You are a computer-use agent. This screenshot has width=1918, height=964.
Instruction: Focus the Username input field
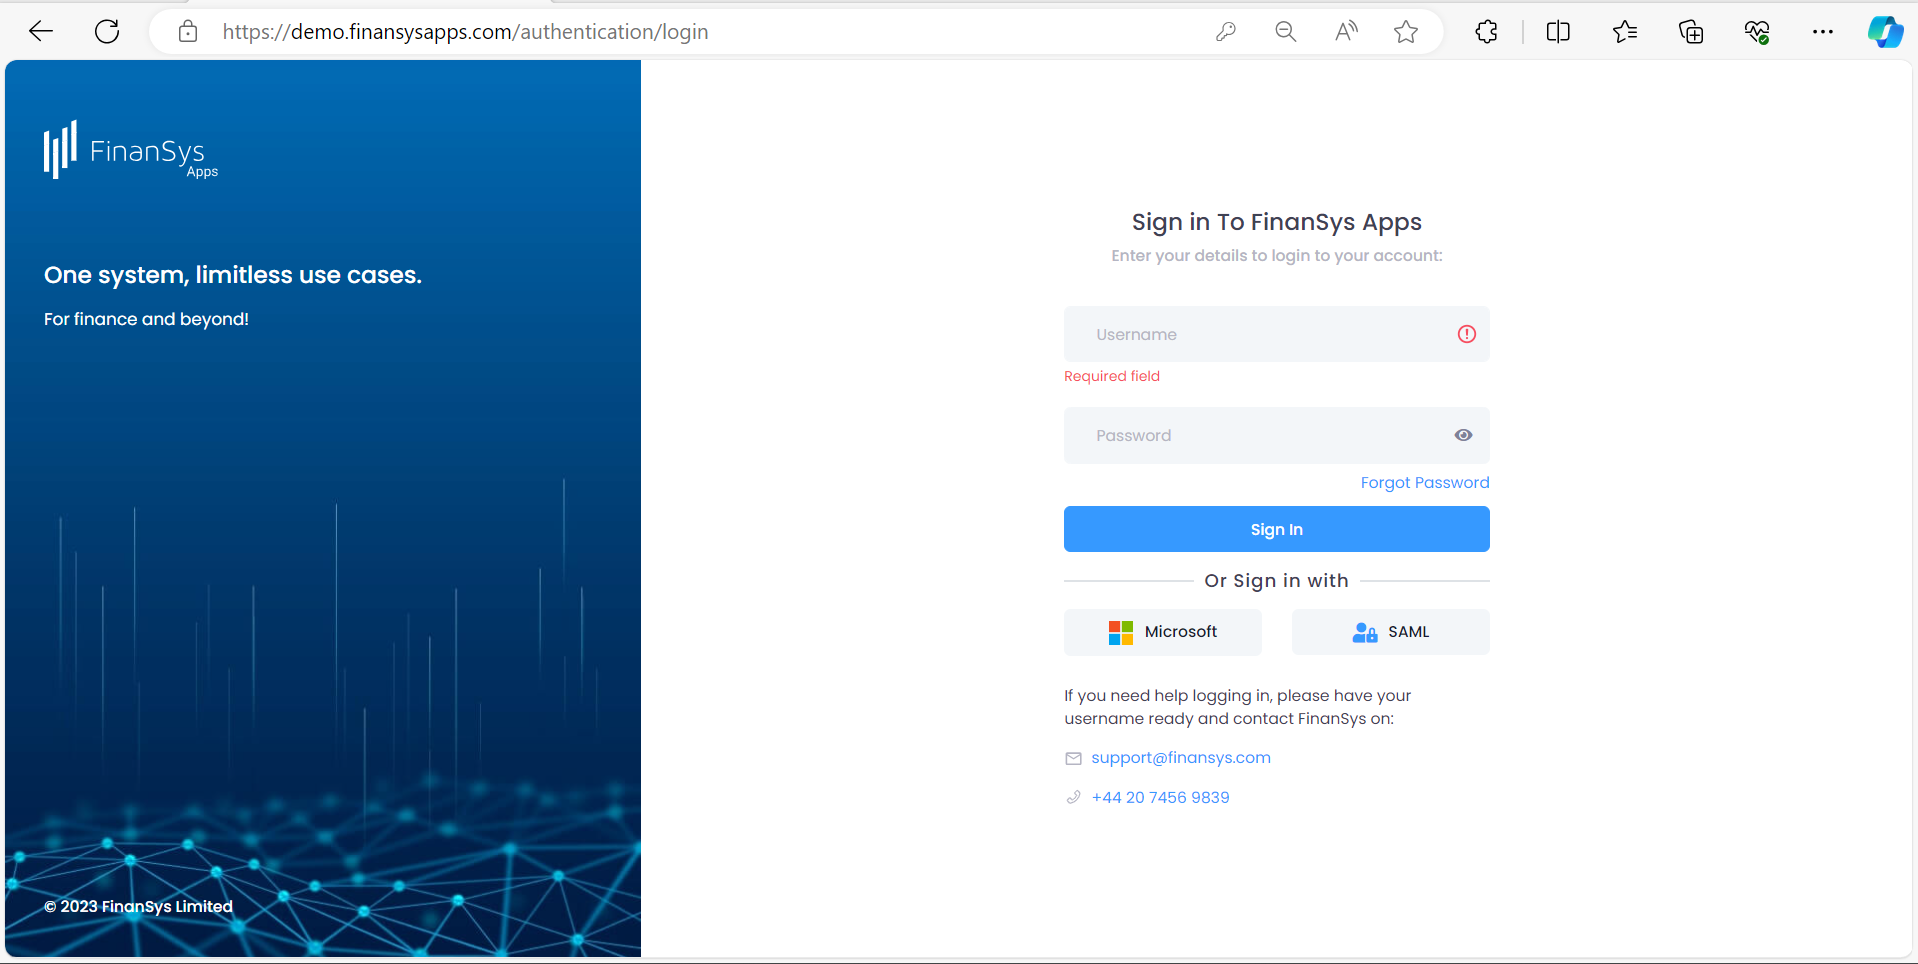(1277, 334)
